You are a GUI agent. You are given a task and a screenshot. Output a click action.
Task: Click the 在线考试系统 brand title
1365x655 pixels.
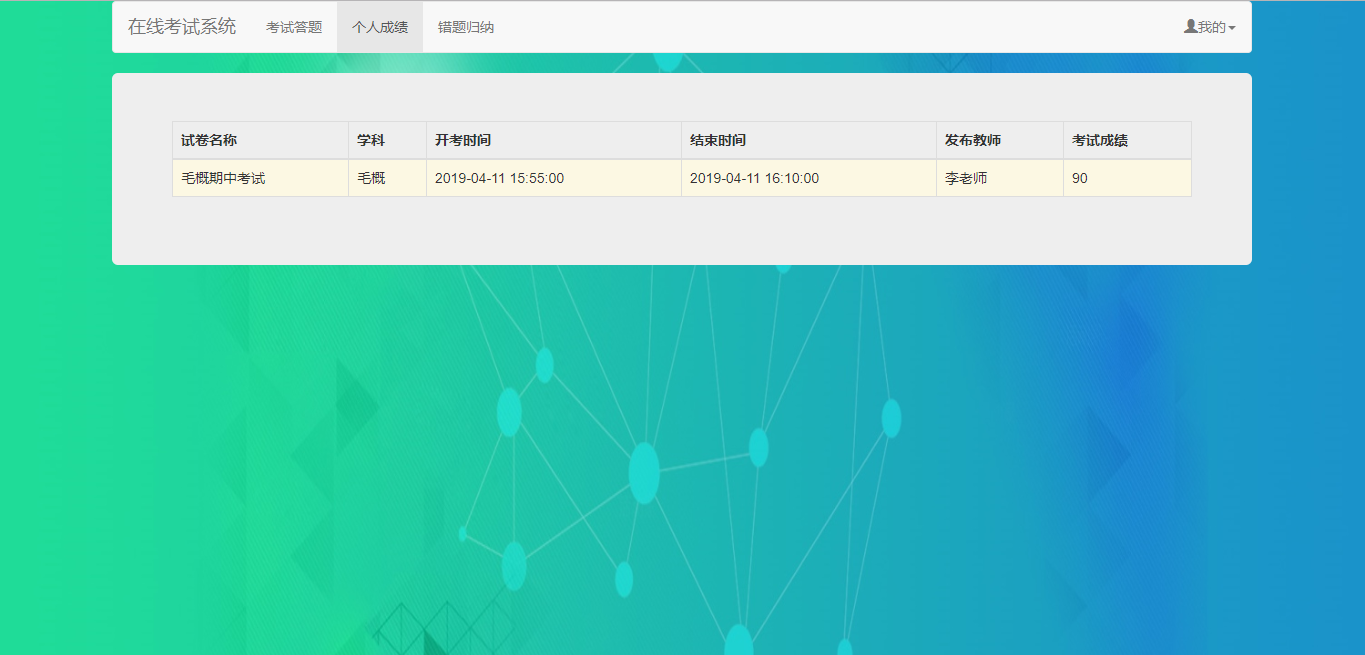pos(182,27)
